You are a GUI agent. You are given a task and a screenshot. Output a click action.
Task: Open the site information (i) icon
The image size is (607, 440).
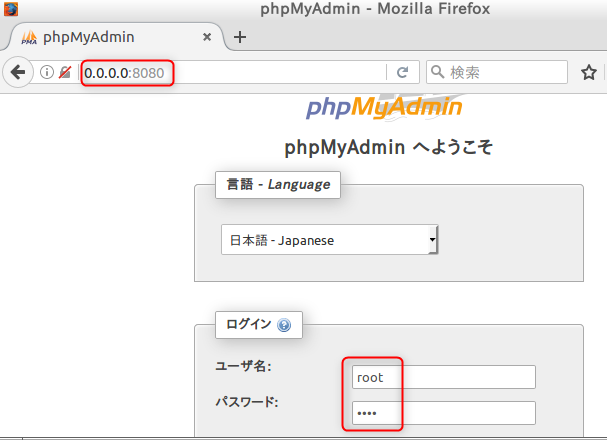coord(47,72)
